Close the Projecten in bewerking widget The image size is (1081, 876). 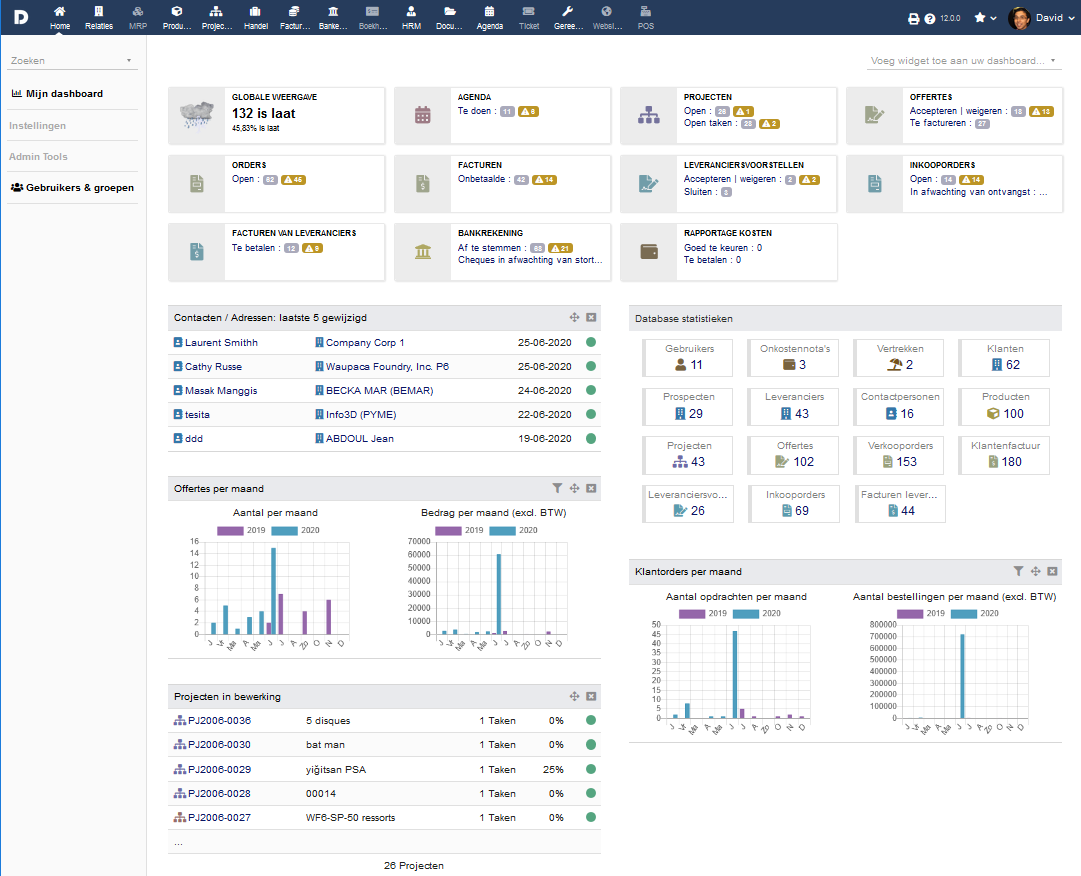coord(590,697)
